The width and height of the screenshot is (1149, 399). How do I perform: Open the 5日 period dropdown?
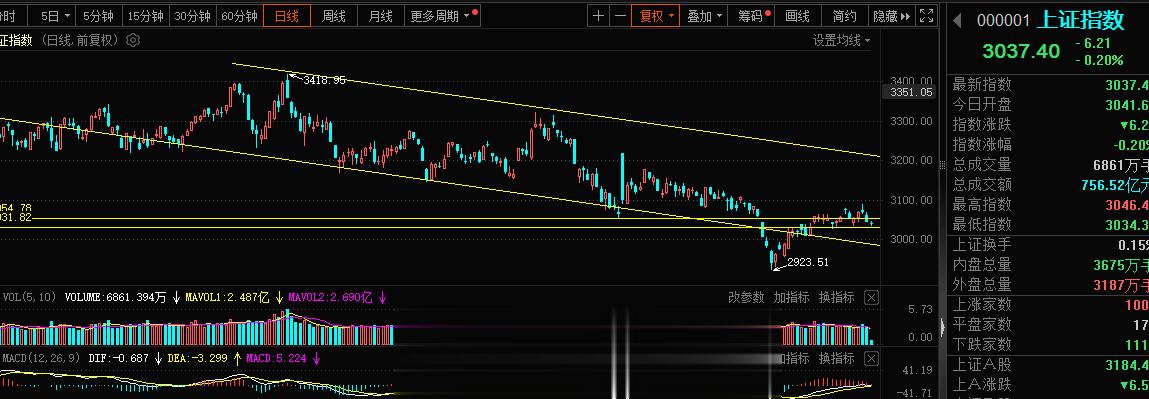coord(56,15)
